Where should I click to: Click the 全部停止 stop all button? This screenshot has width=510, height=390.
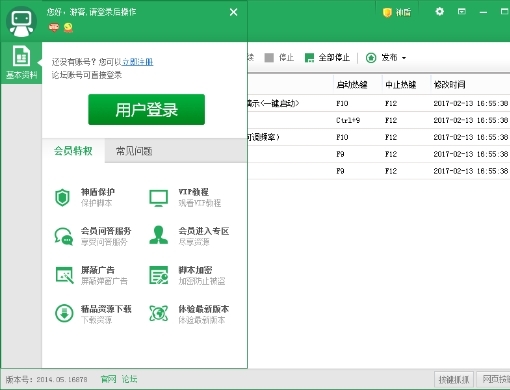[x=327, y=58]
